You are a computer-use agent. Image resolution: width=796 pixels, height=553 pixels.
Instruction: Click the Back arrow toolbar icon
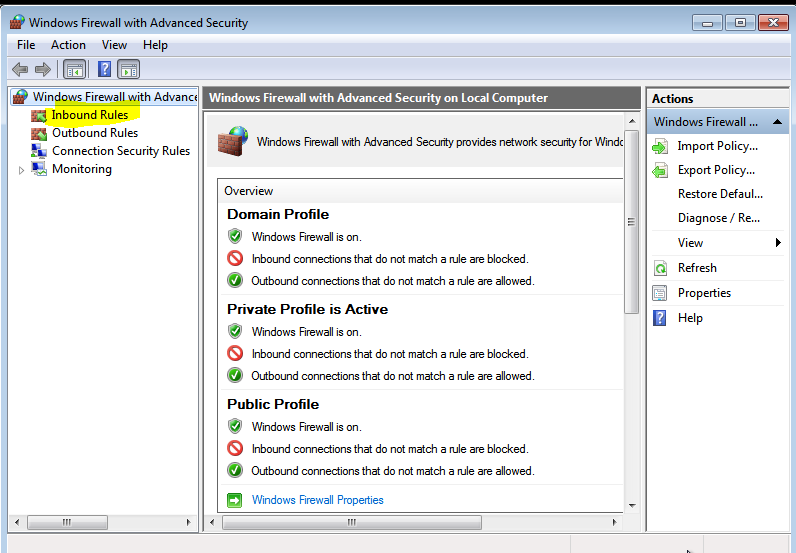click(x=20, y=69)
